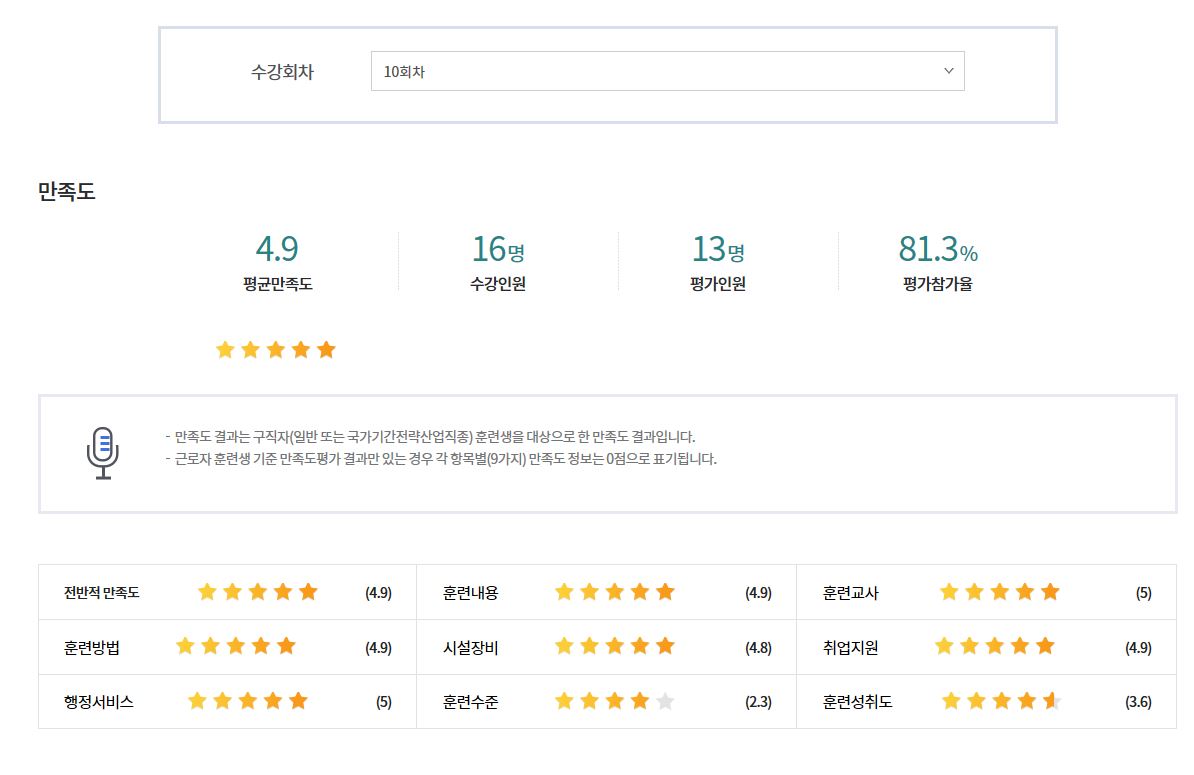Click the microphone notice icon
This screenshot has height=775, width=1194.
102,453
